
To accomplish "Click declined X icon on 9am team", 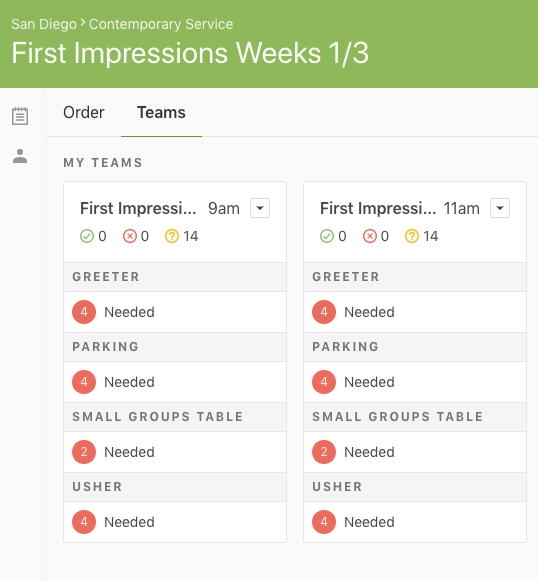I will (130, 236).
